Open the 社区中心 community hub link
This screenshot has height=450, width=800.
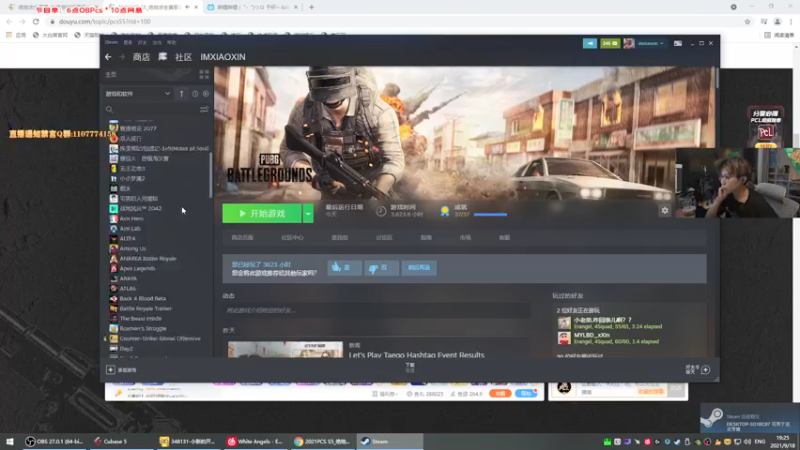pos(292,238)
